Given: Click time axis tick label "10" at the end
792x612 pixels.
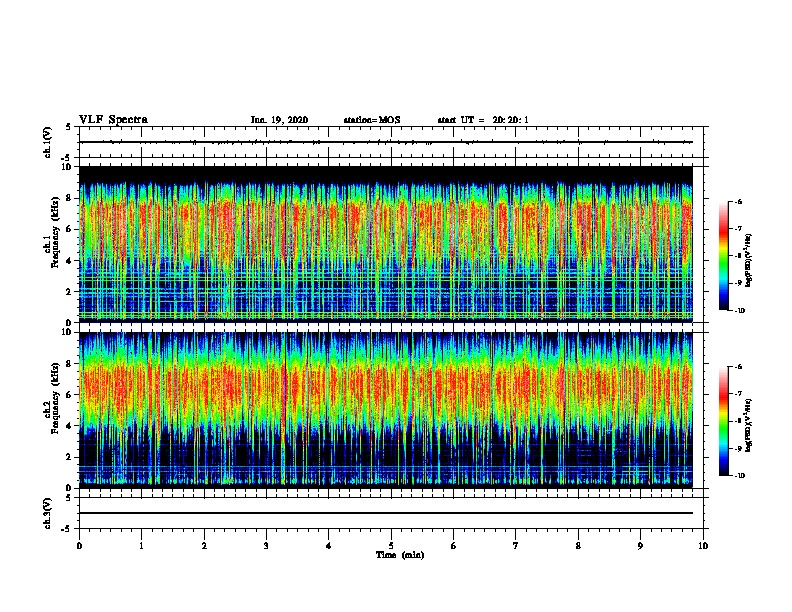Looking at the screenshot, I should pyautogui.click(x=703, y=546).
